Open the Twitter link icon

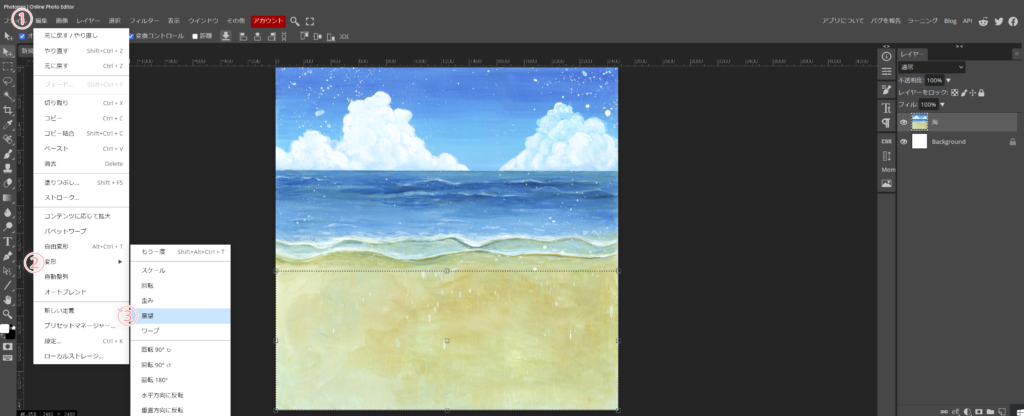[x=999, y=20]
